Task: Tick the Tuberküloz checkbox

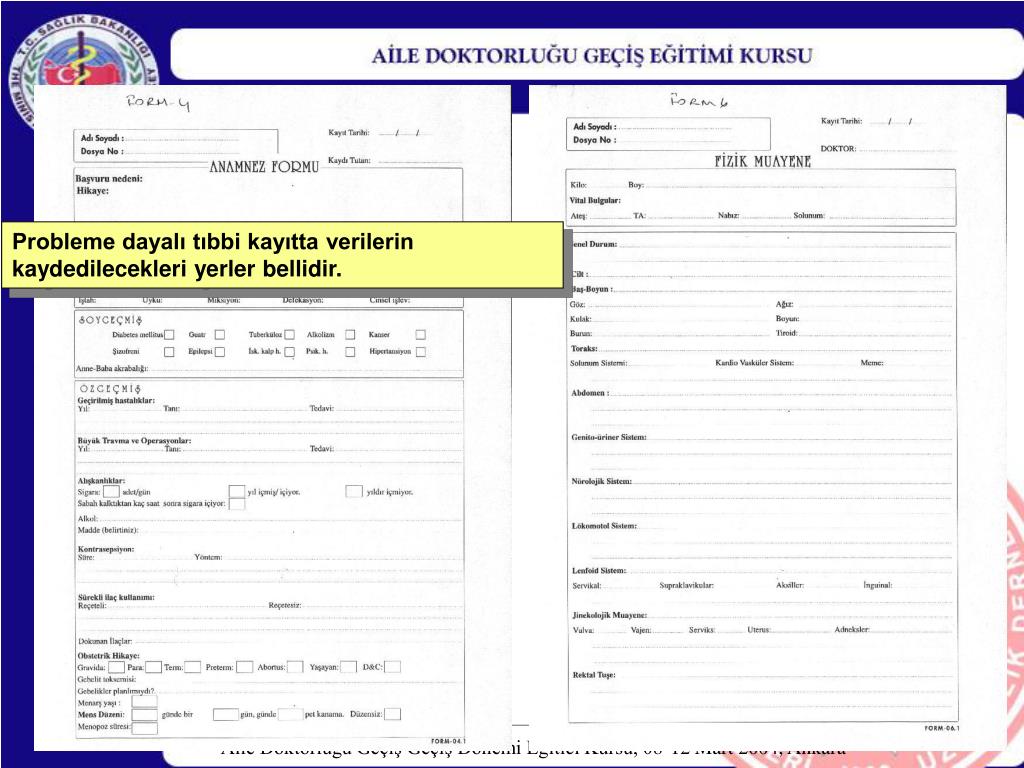Action: (290, 335)
